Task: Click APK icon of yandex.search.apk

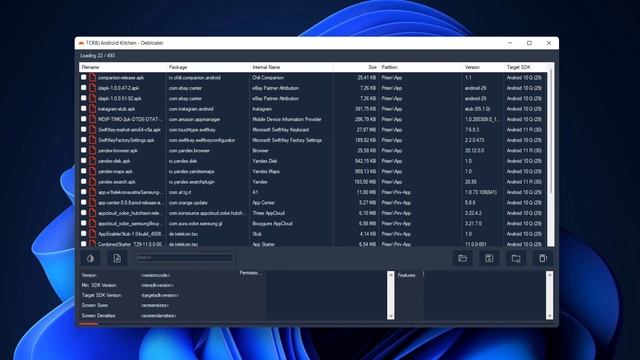Action: tap(93, 182)
